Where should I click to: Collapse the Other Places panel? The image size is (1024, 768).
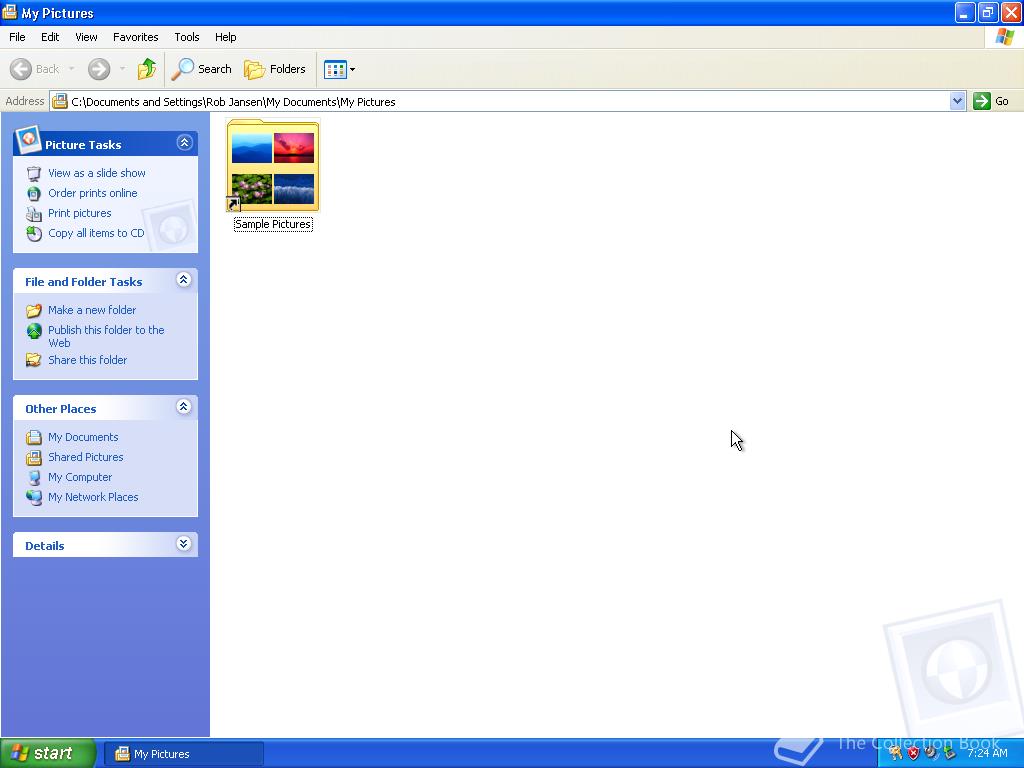click(184, 407)
